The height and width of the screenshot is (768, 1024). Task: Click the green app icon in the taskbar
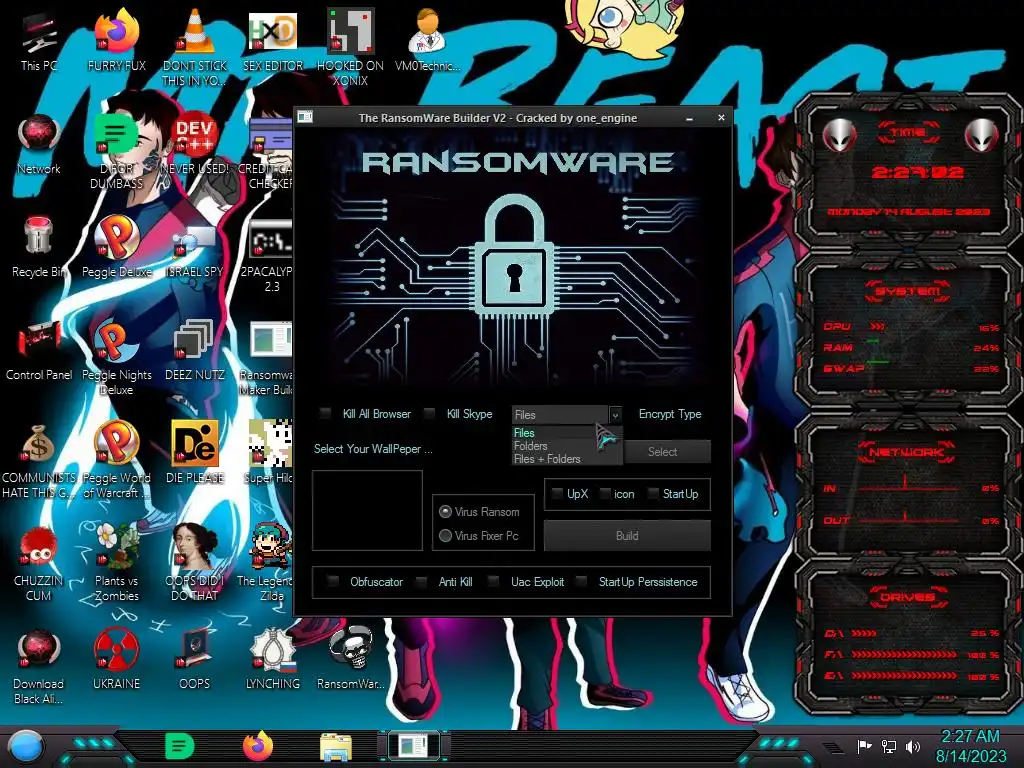(x=179, y=746)
